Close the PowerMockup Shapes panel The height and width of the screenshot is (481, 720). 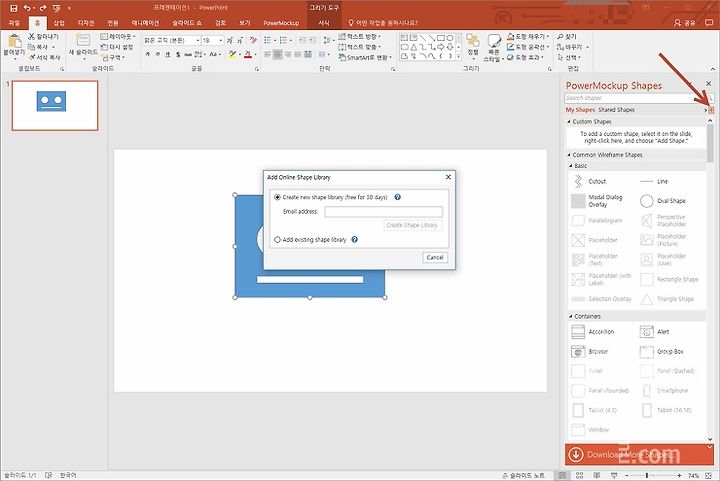pos(709,84)
